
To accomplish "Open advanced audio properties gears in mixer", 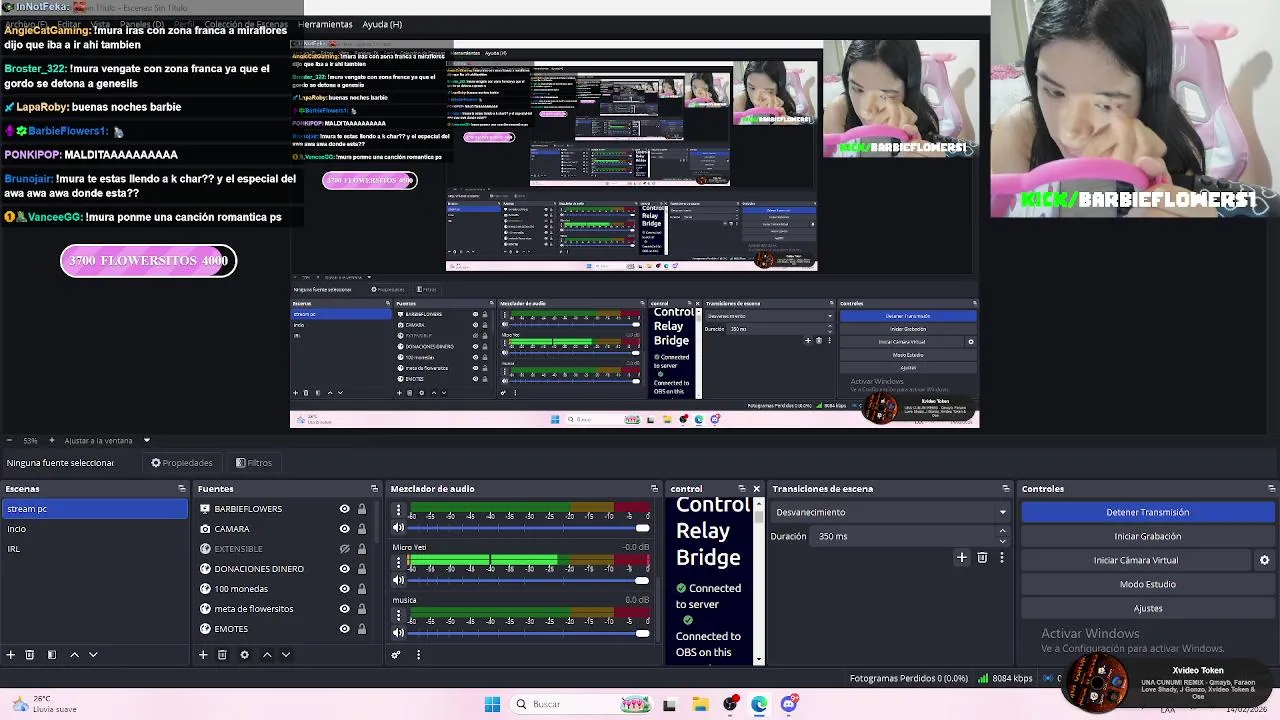I will click(x=396, y=655).
